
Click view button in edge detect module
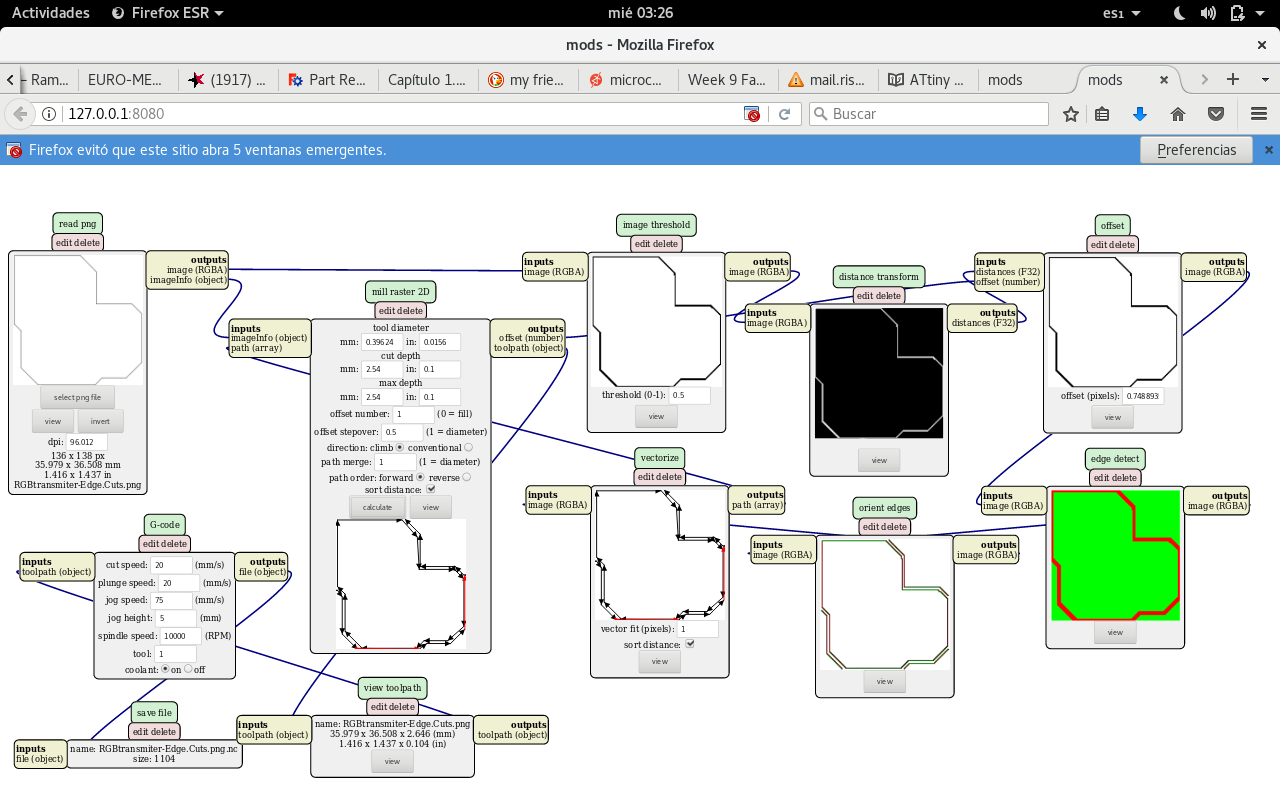point(1115,632)
